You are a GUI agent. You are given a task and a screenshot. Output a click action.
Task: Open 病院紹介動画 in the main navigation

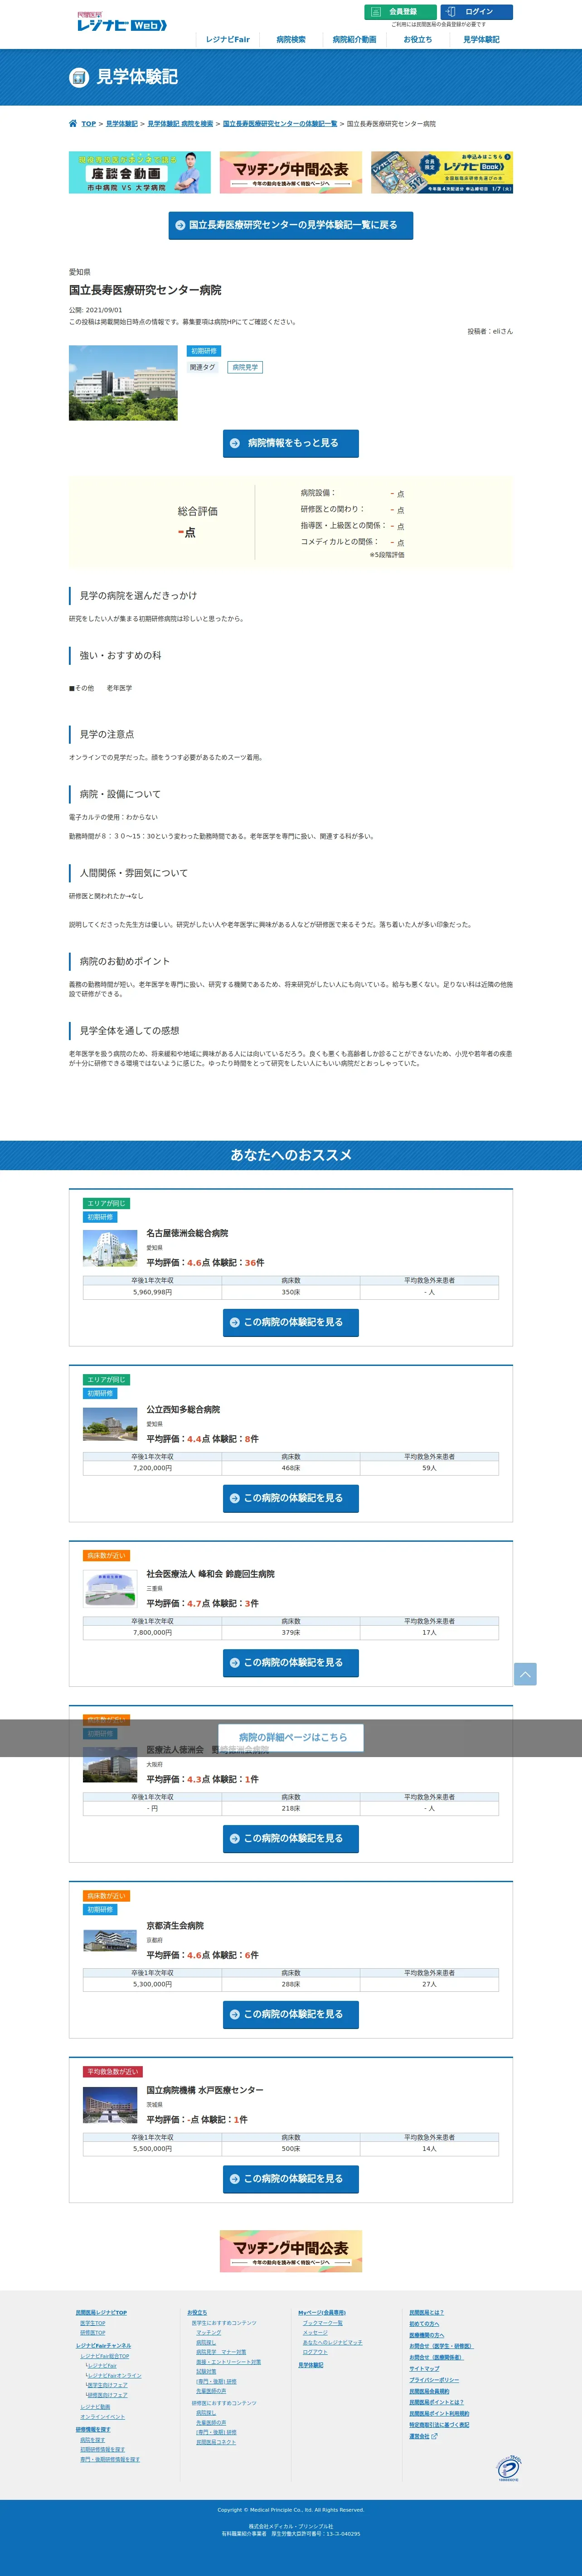pyautogui.click(x=354, y=40)
